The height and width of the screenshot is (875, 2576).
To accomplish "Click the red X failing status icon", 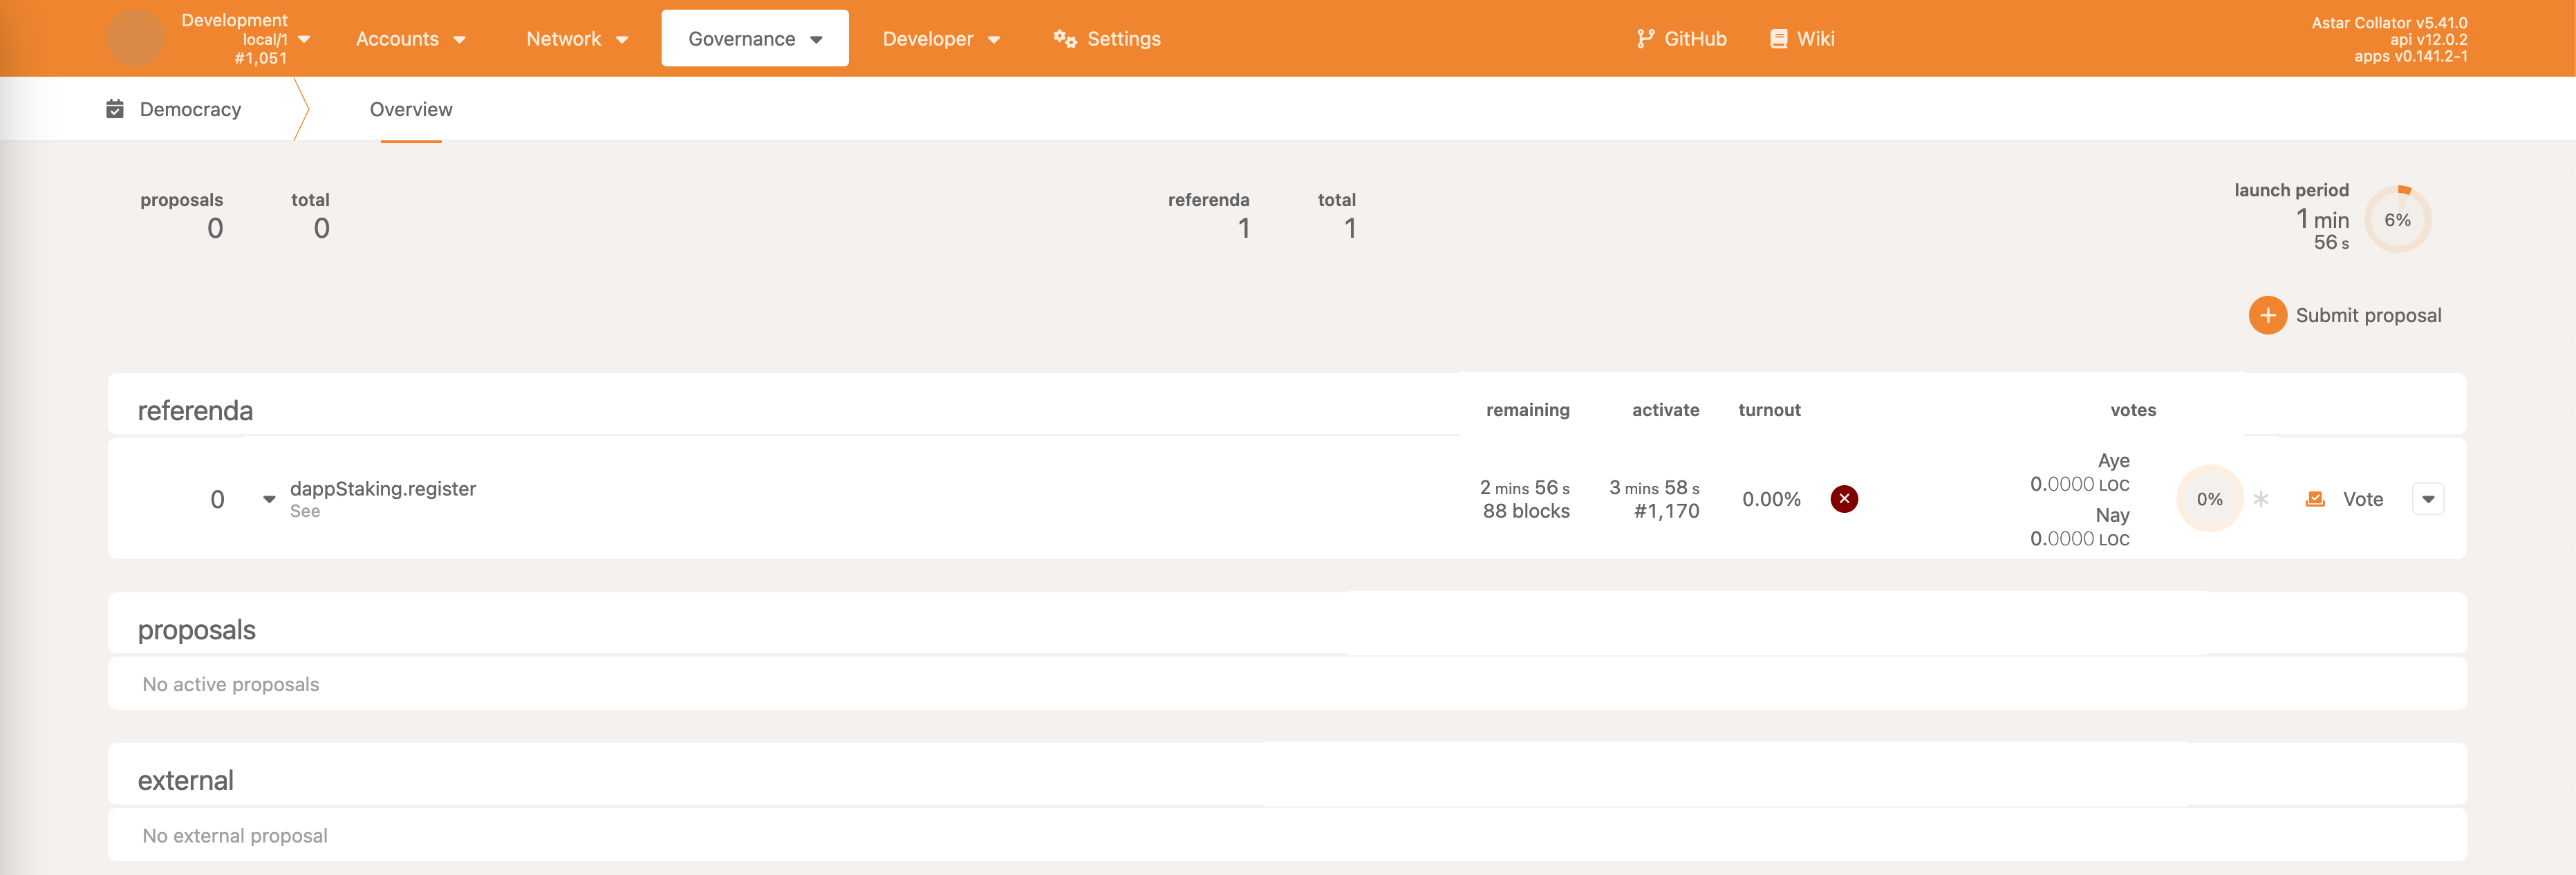I will (x=1844, y=499).
